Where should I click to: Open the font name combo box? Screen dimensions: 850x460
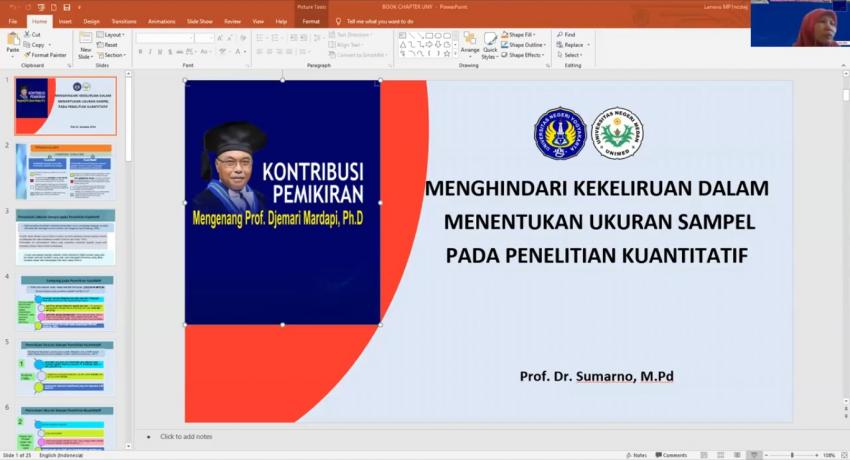pos(165,38)
